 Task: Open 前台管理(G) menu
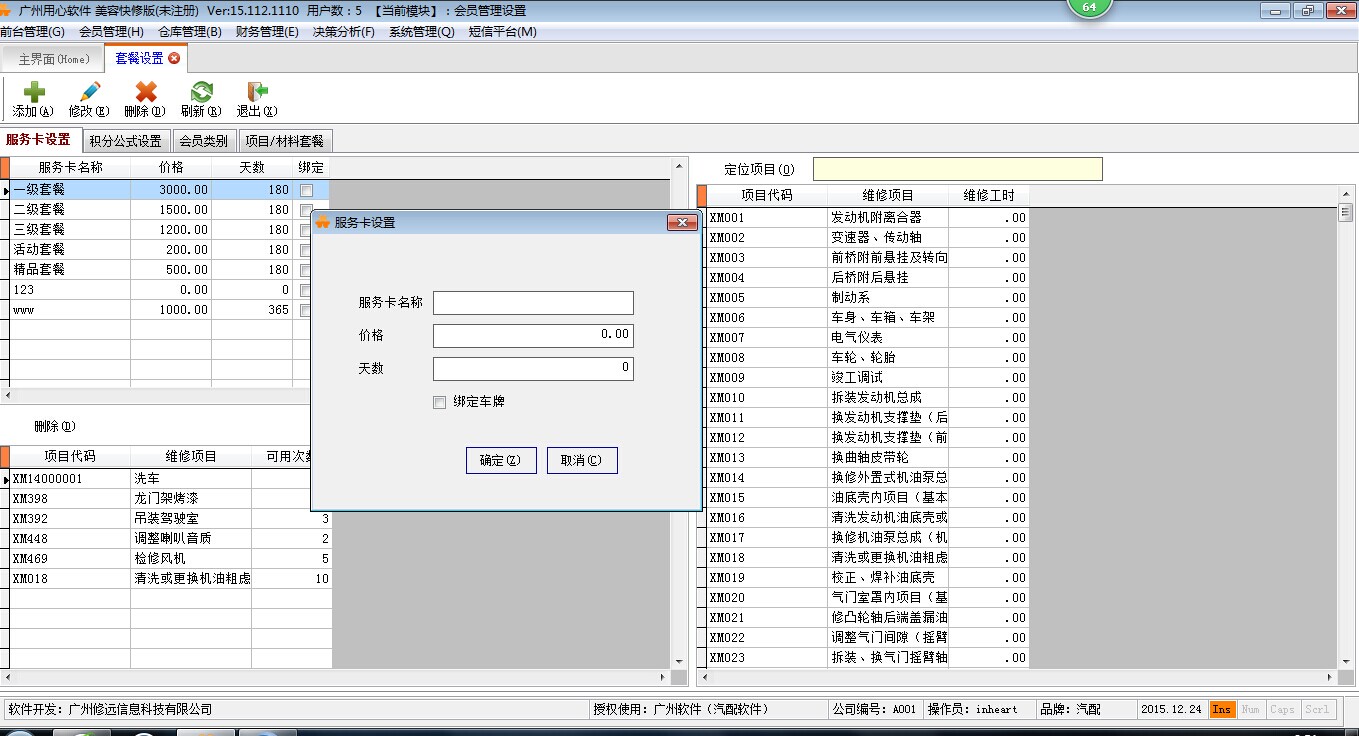tap(32, 31)
